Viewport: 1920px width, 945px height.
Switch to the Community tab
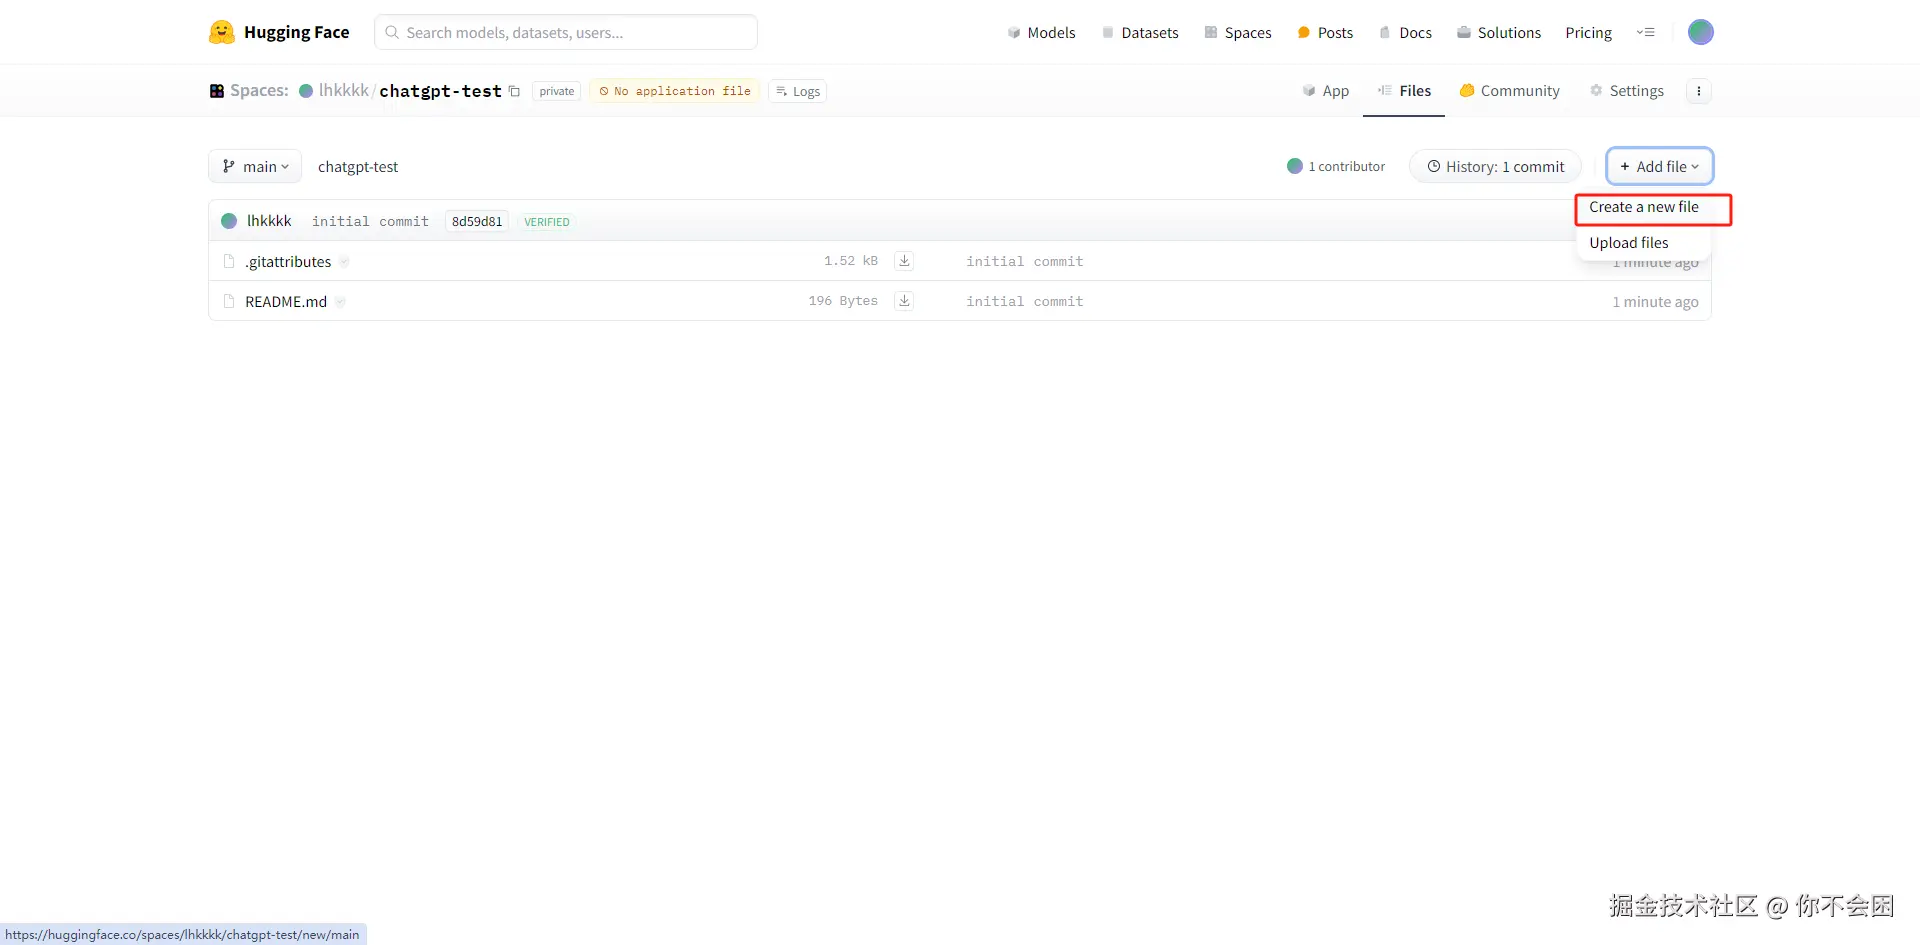tap(1509, 91)
